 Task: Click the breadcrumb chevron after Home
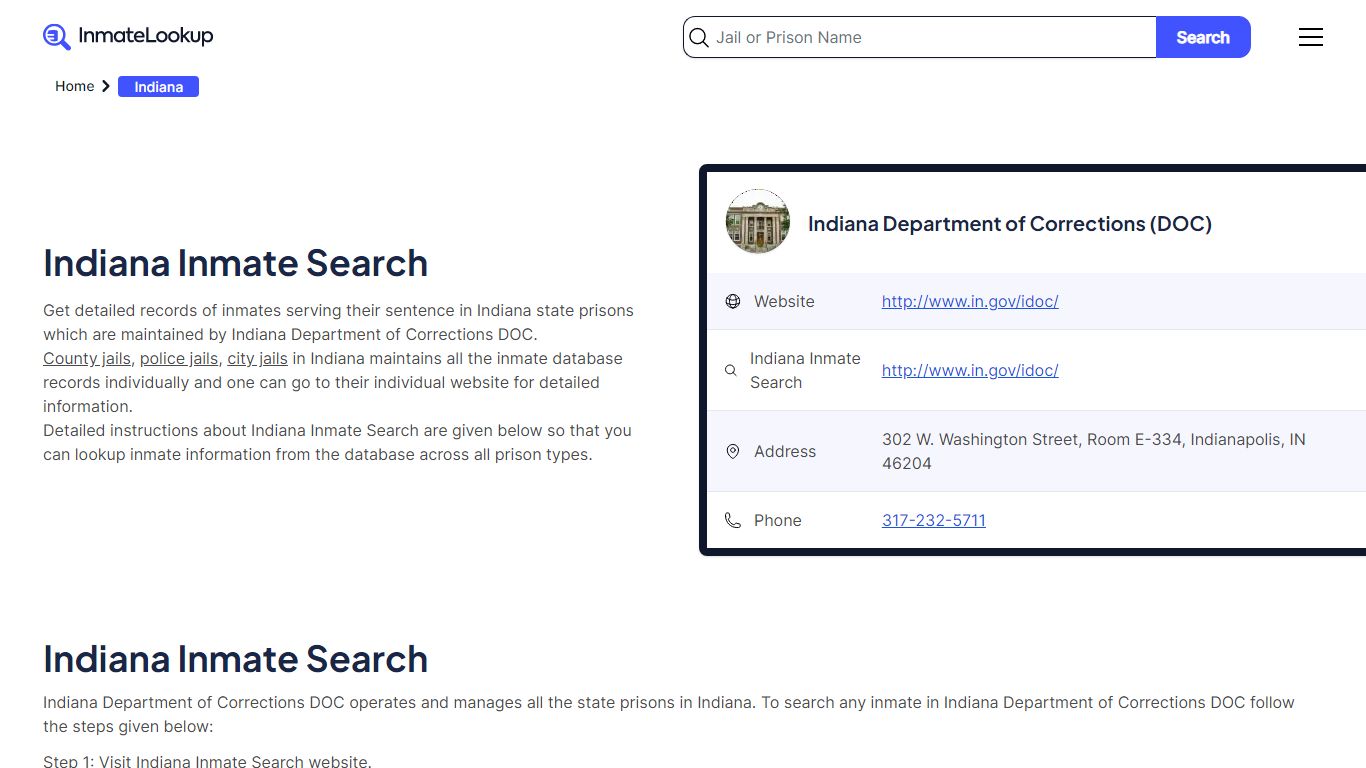[x=106, y=86]
